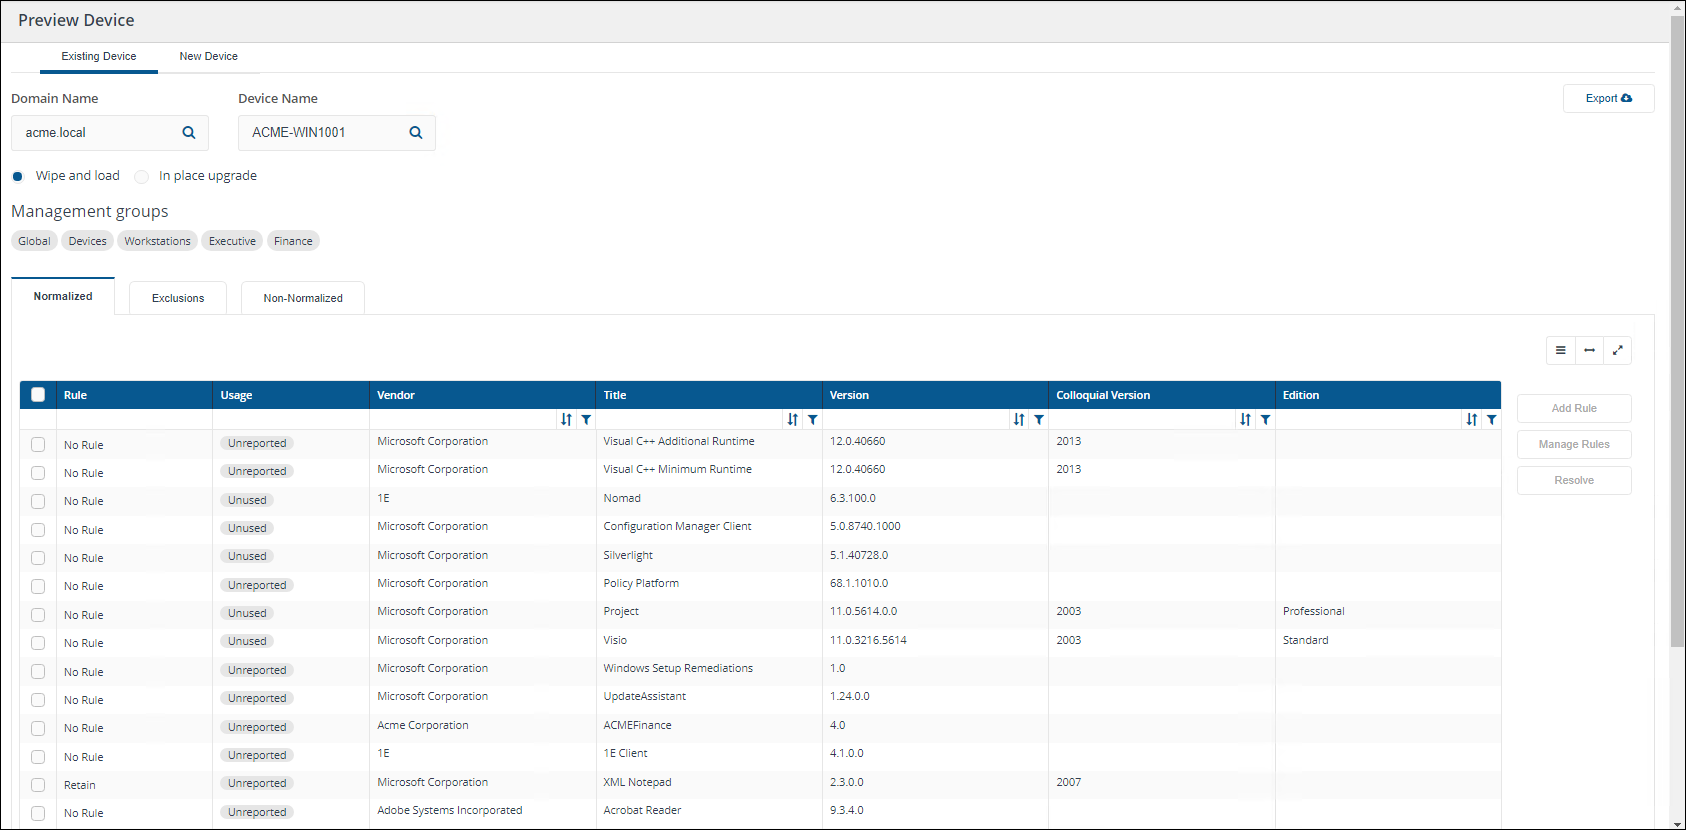Check the Nomad row checkbox

[38, 501]
